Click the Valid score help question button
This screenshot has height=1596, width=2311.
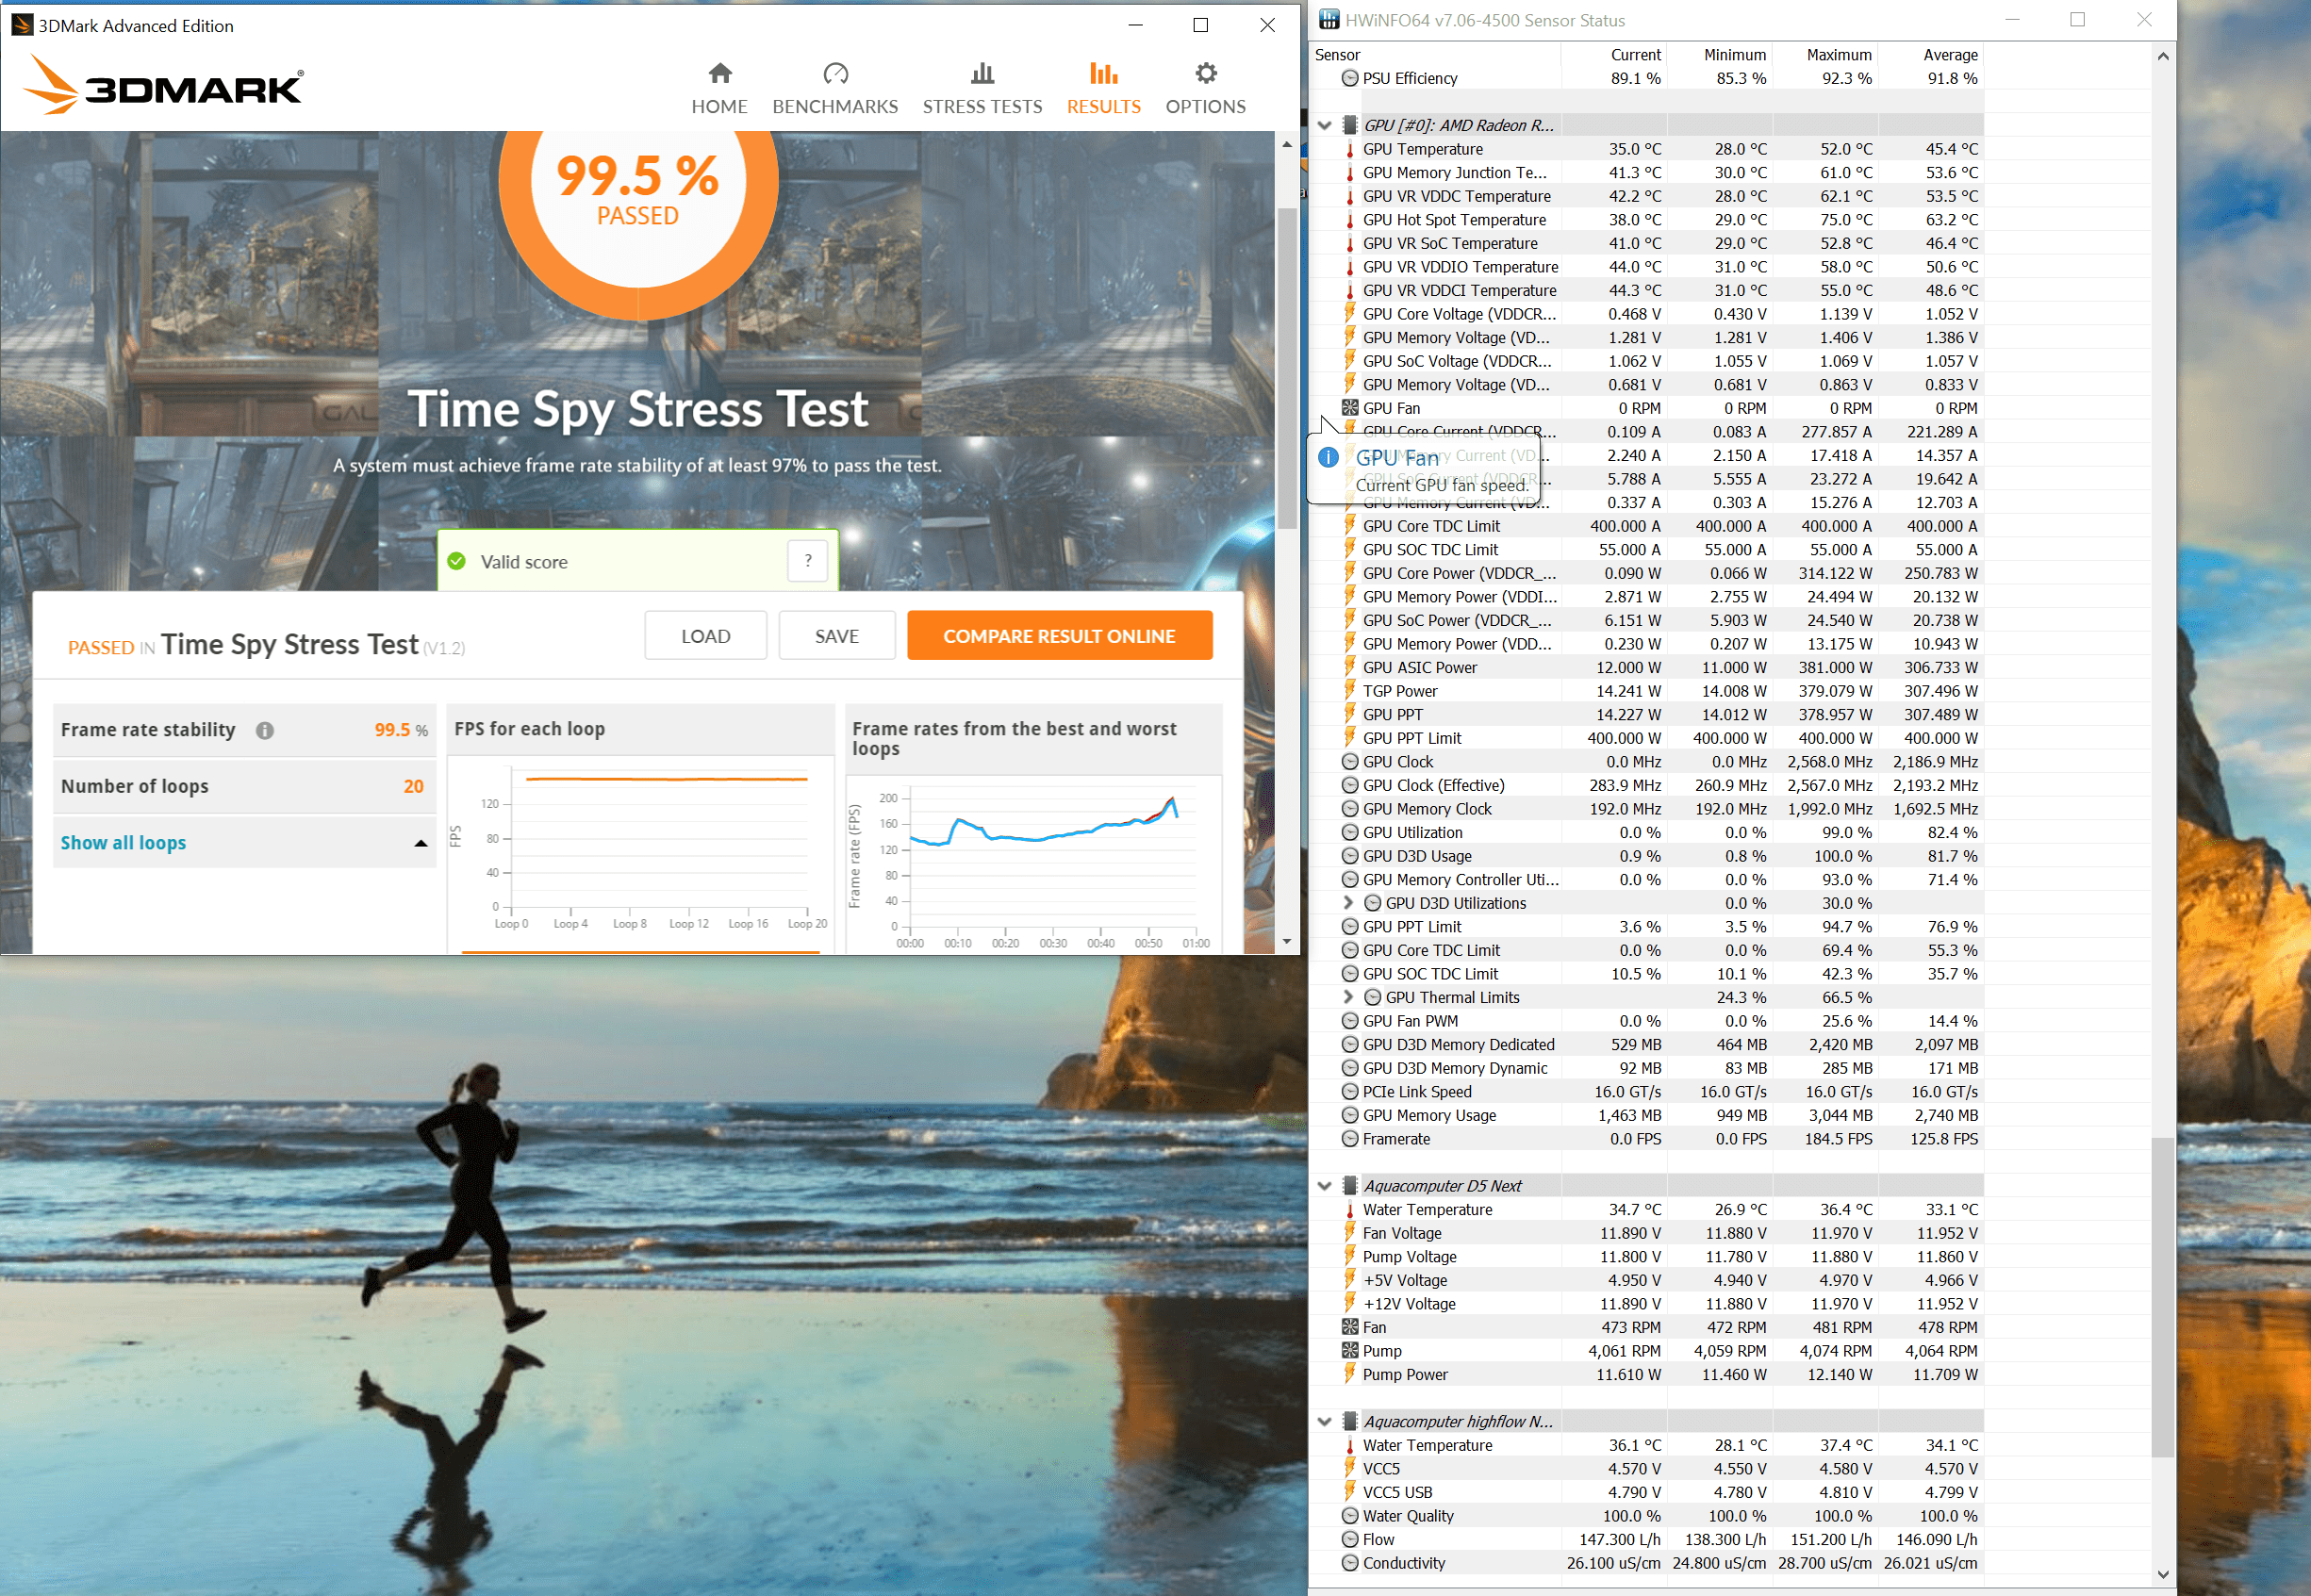[x=808, y=561]
